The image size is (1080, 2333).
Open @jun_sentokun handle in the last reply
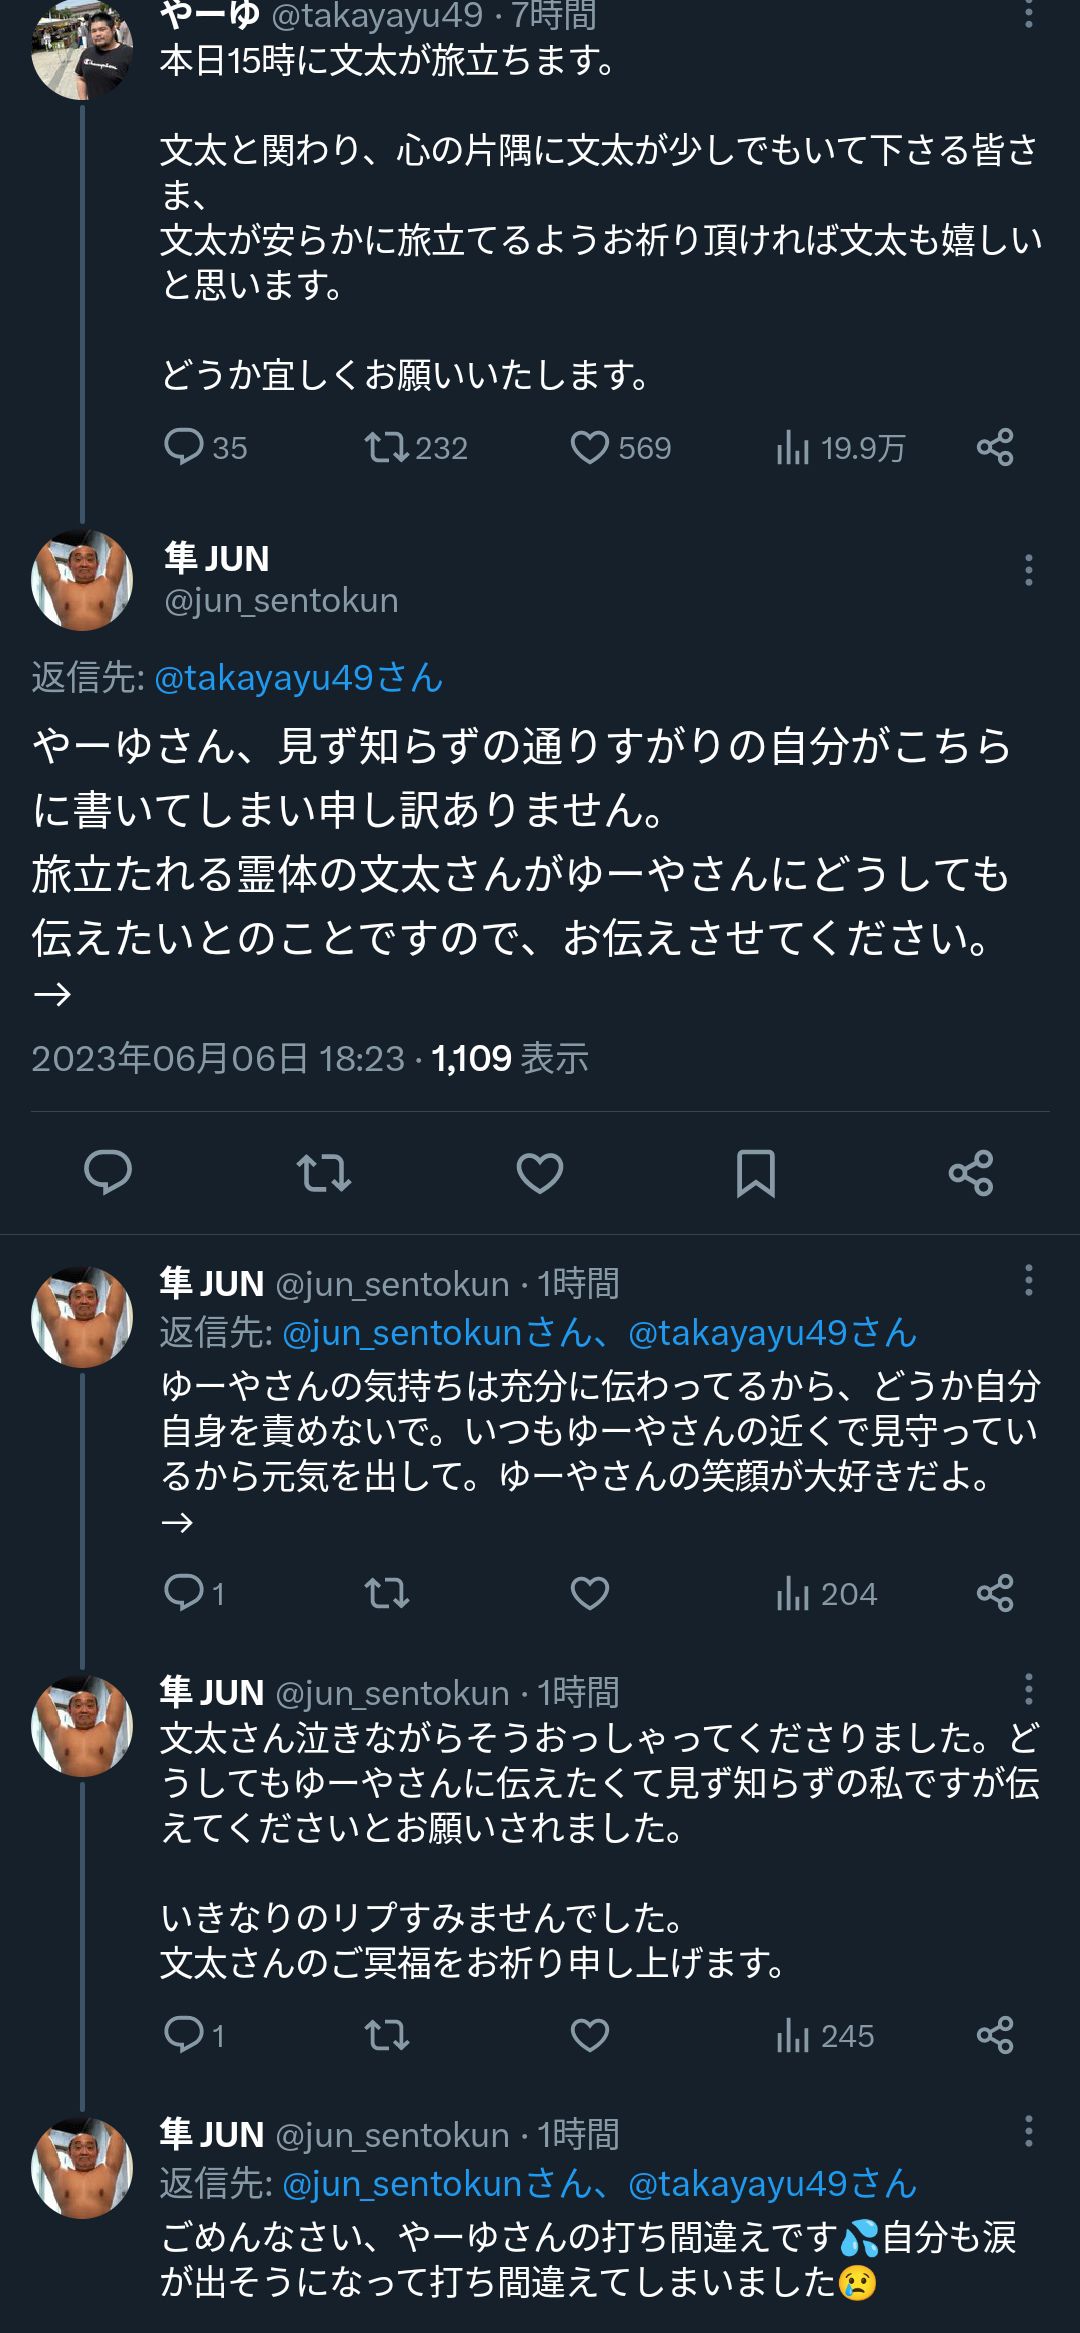(x=392, y=2135)
